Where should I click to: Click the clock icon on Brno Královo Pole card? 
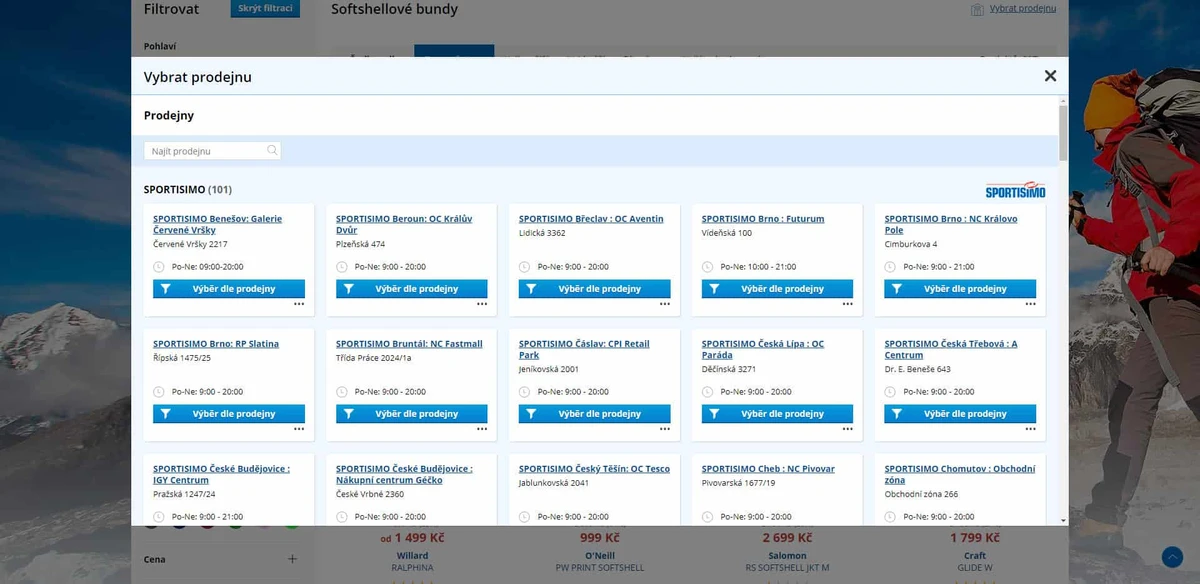tap(890, 267)
